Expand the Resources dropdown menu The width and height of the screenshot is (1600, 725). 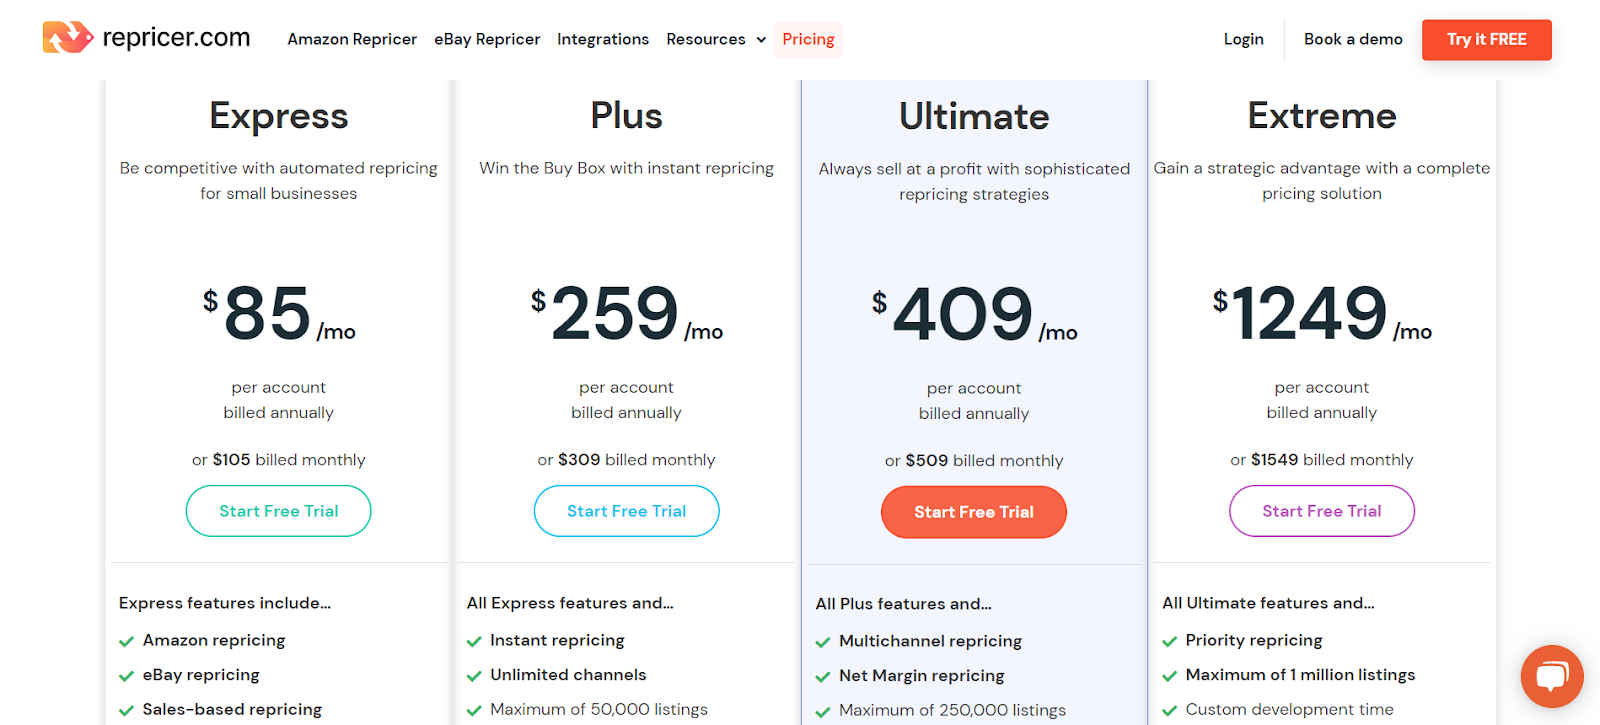706,39
